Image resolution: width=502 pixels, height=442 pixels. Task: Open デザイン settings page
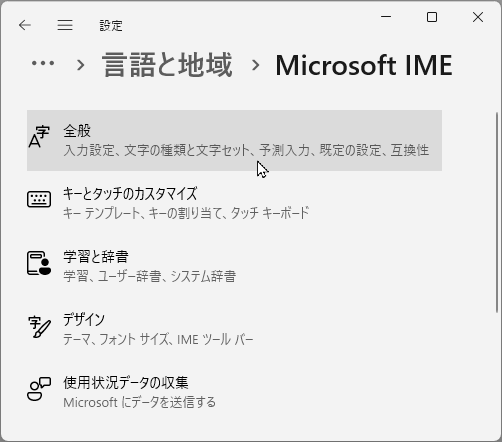click(x=234, y=329)
